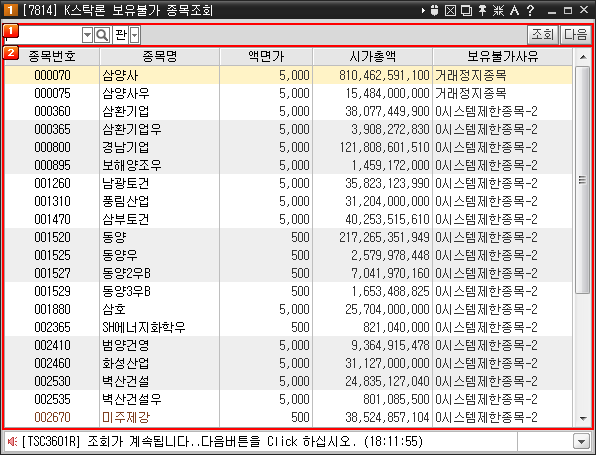
Task: Click market cap 1,459,172,000
Action: (390, 165)
